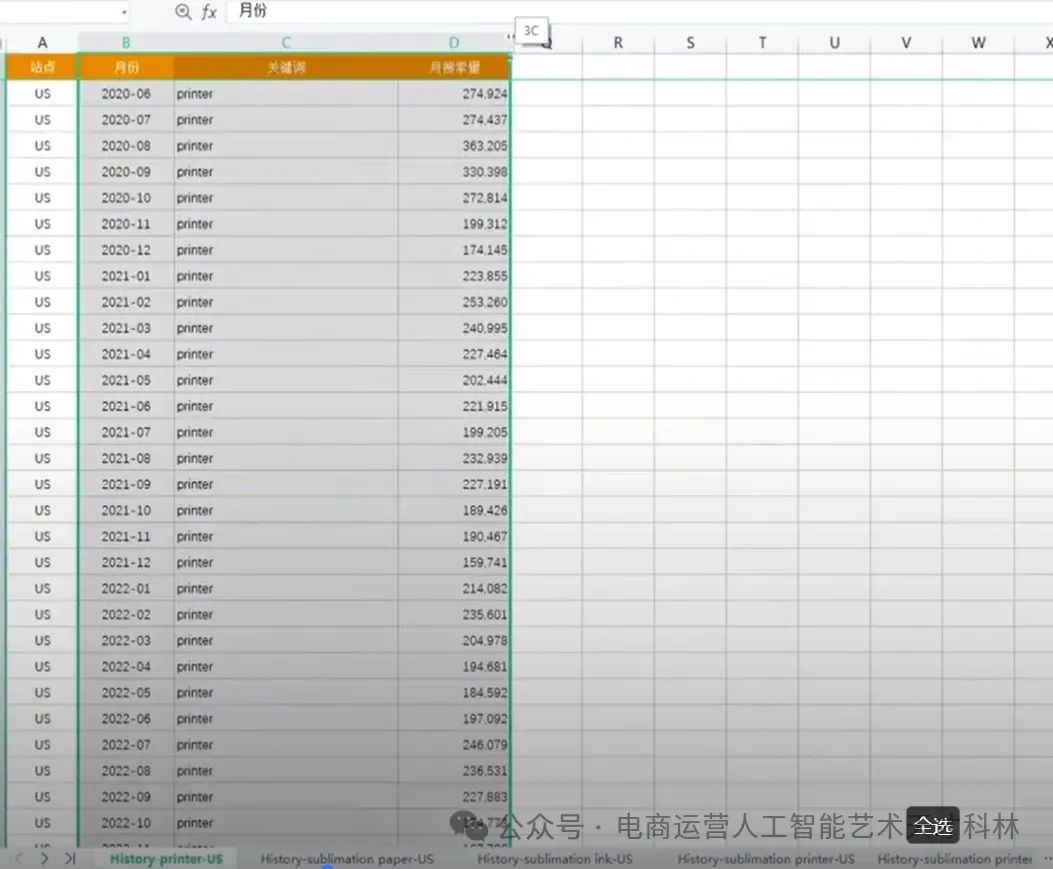This screenshot has height=869, width=1053.
Task: Select column header B
Action: (125, 43)
